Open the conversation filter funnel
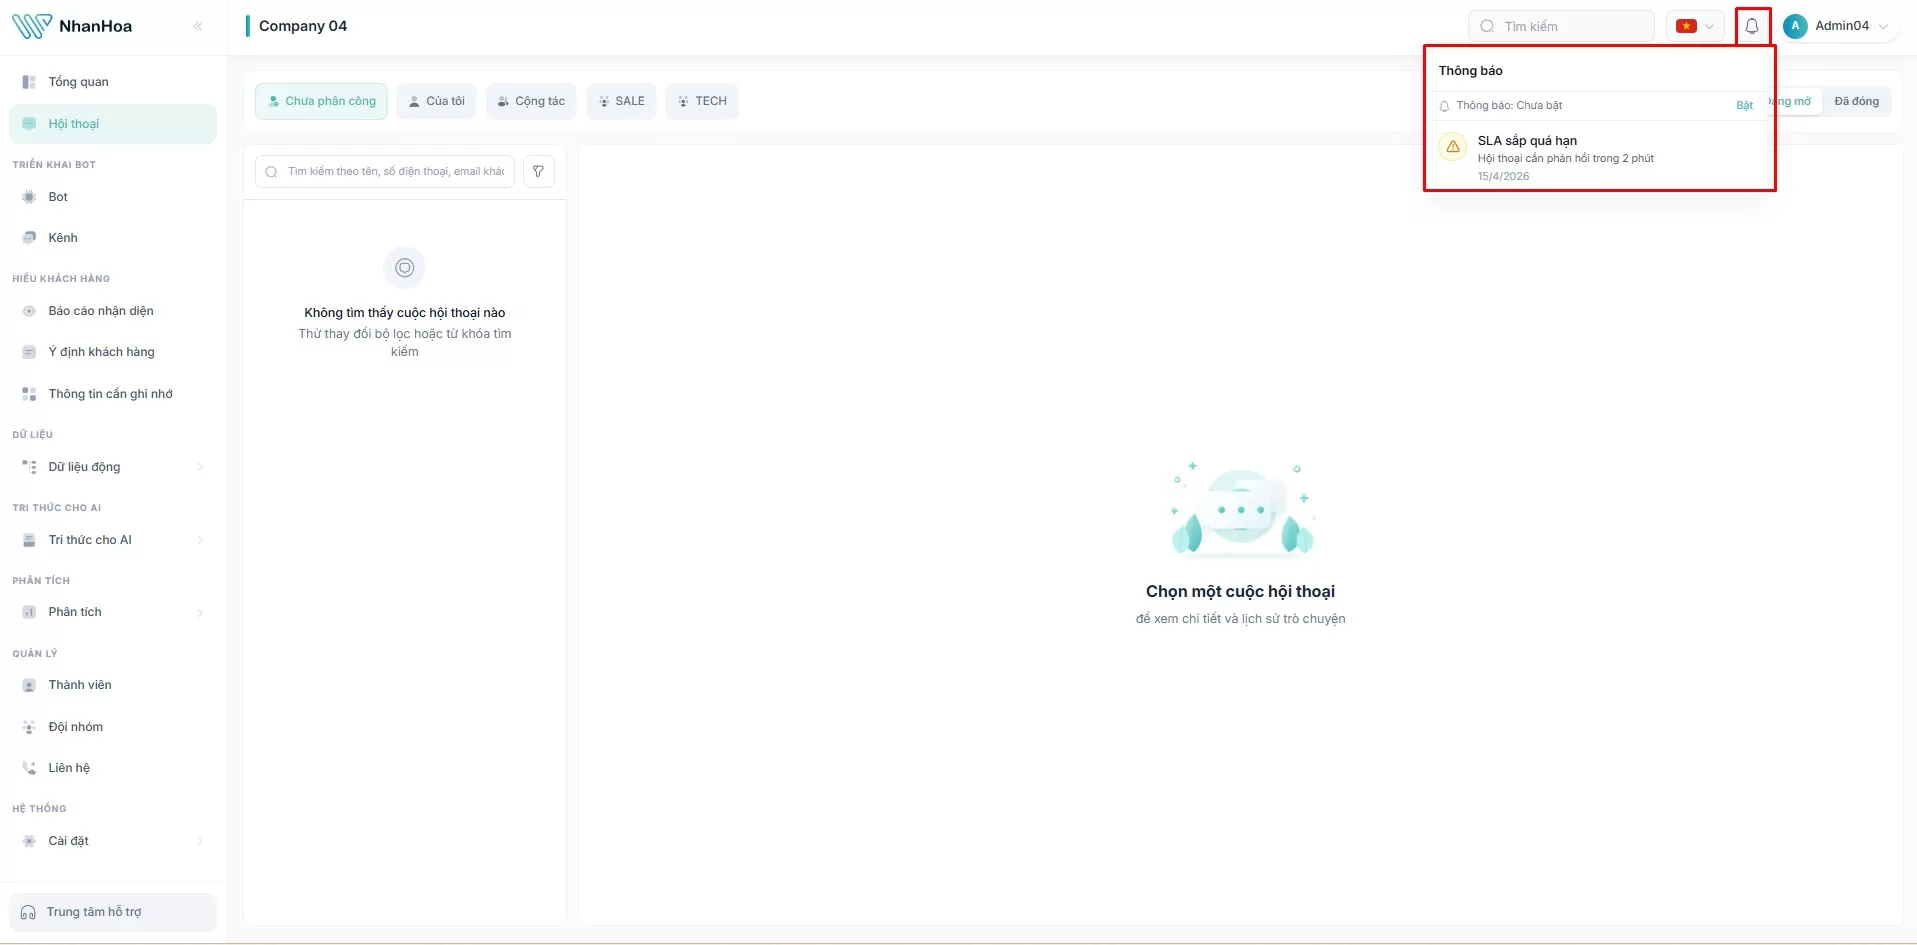This screenshot has width=1917, height=945. 538,171
